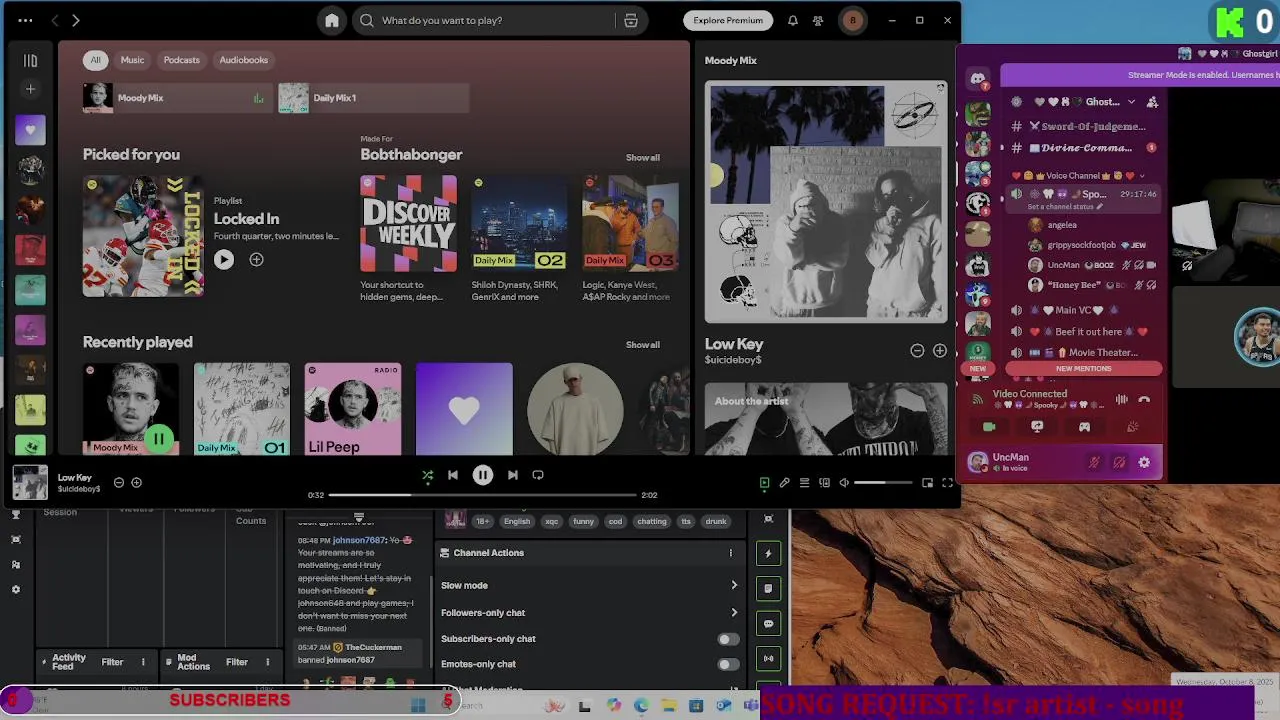The height and width of the screenshot is (720, 1280).
Task: Click the lightning quick actions icon
Action: pos(768,553)
